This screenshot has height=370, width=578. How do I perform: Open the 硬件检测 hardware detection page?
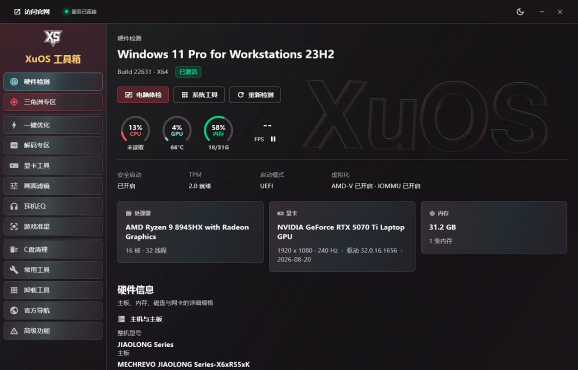click(53, 81)
